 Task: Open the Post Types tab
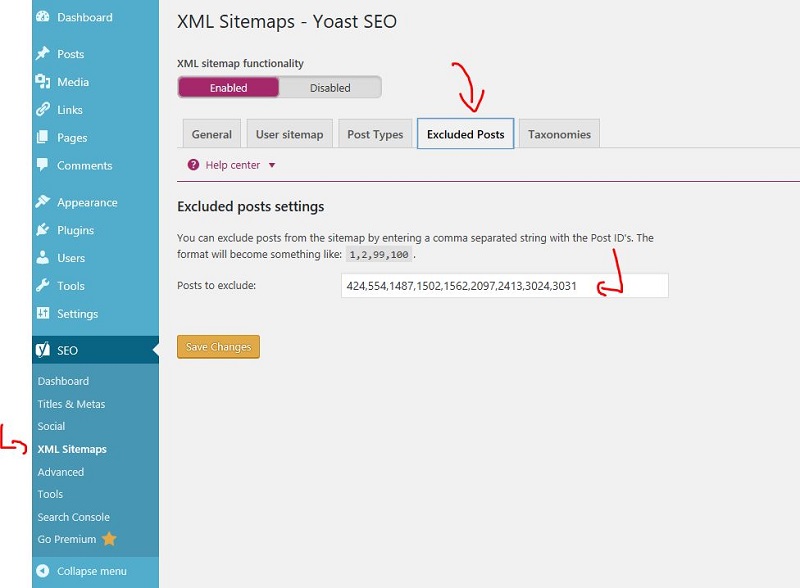(375, 134)
